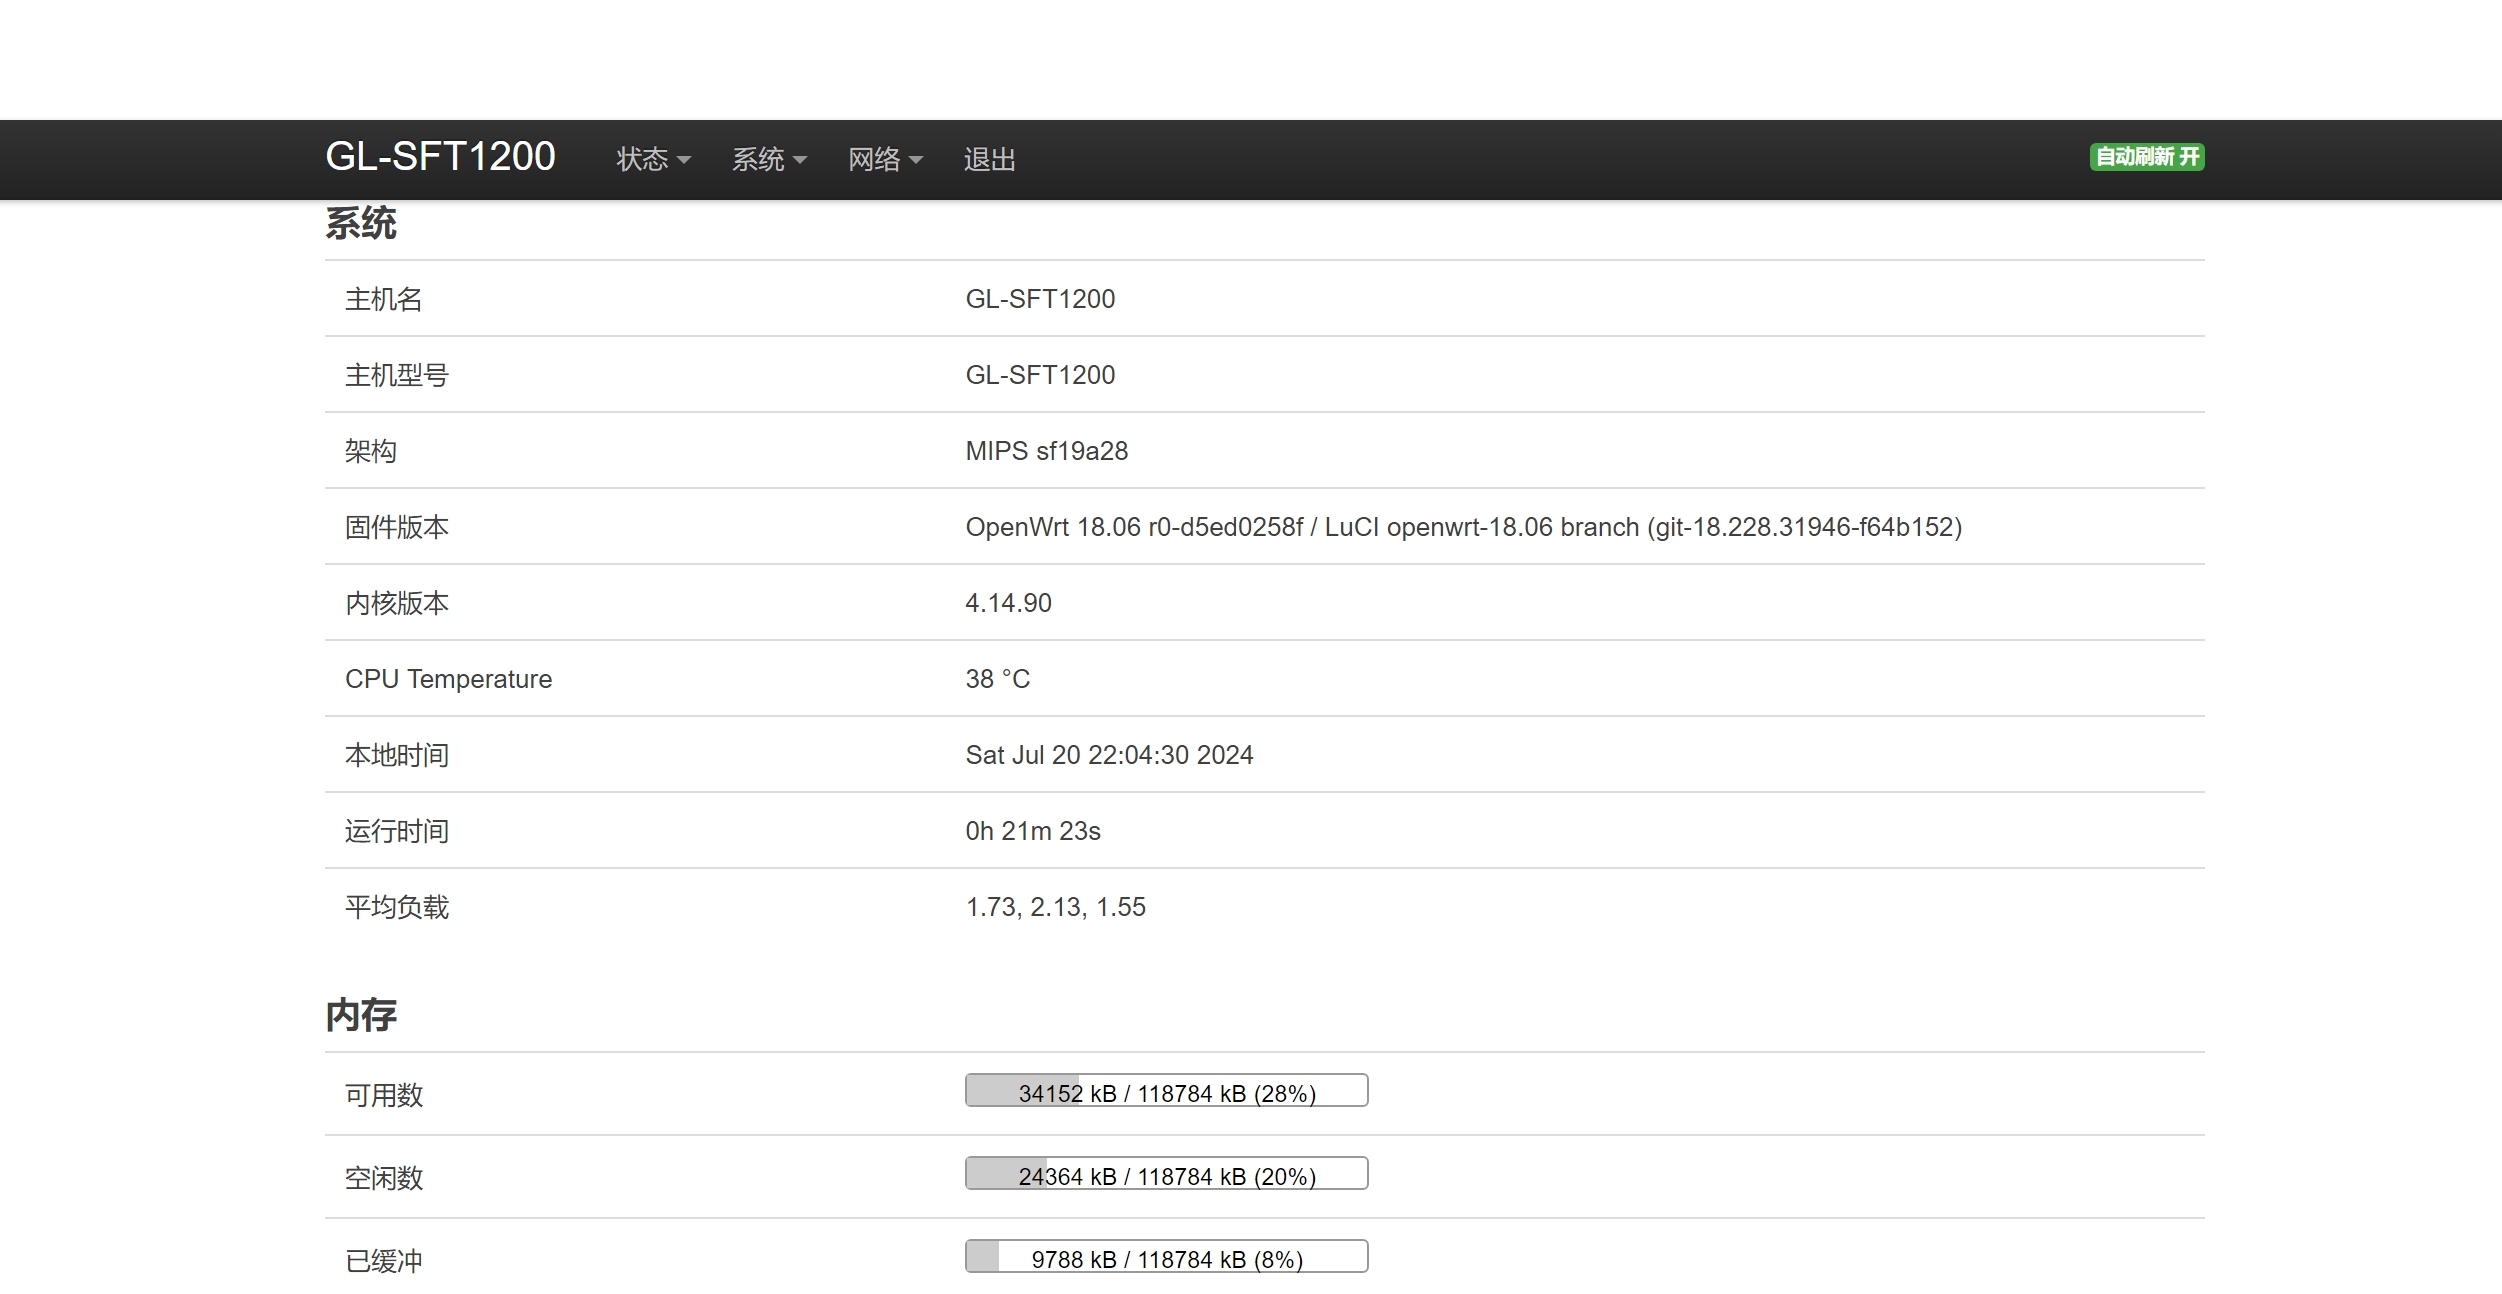Viewport: 2502px width, 1294px height.
Task: Open the 系统 menu dropdown
Action: pos(768,159)
